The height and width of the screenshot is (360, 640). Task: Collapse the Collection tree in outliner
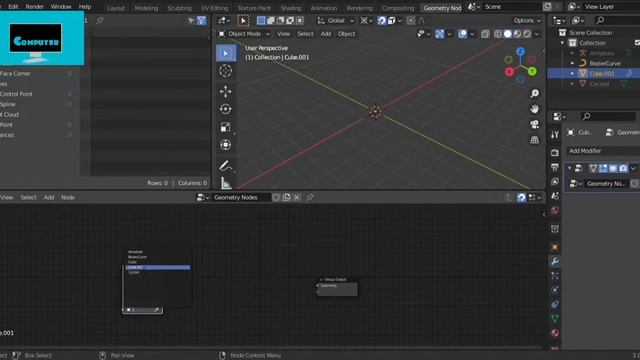click(x=562, y=43)
